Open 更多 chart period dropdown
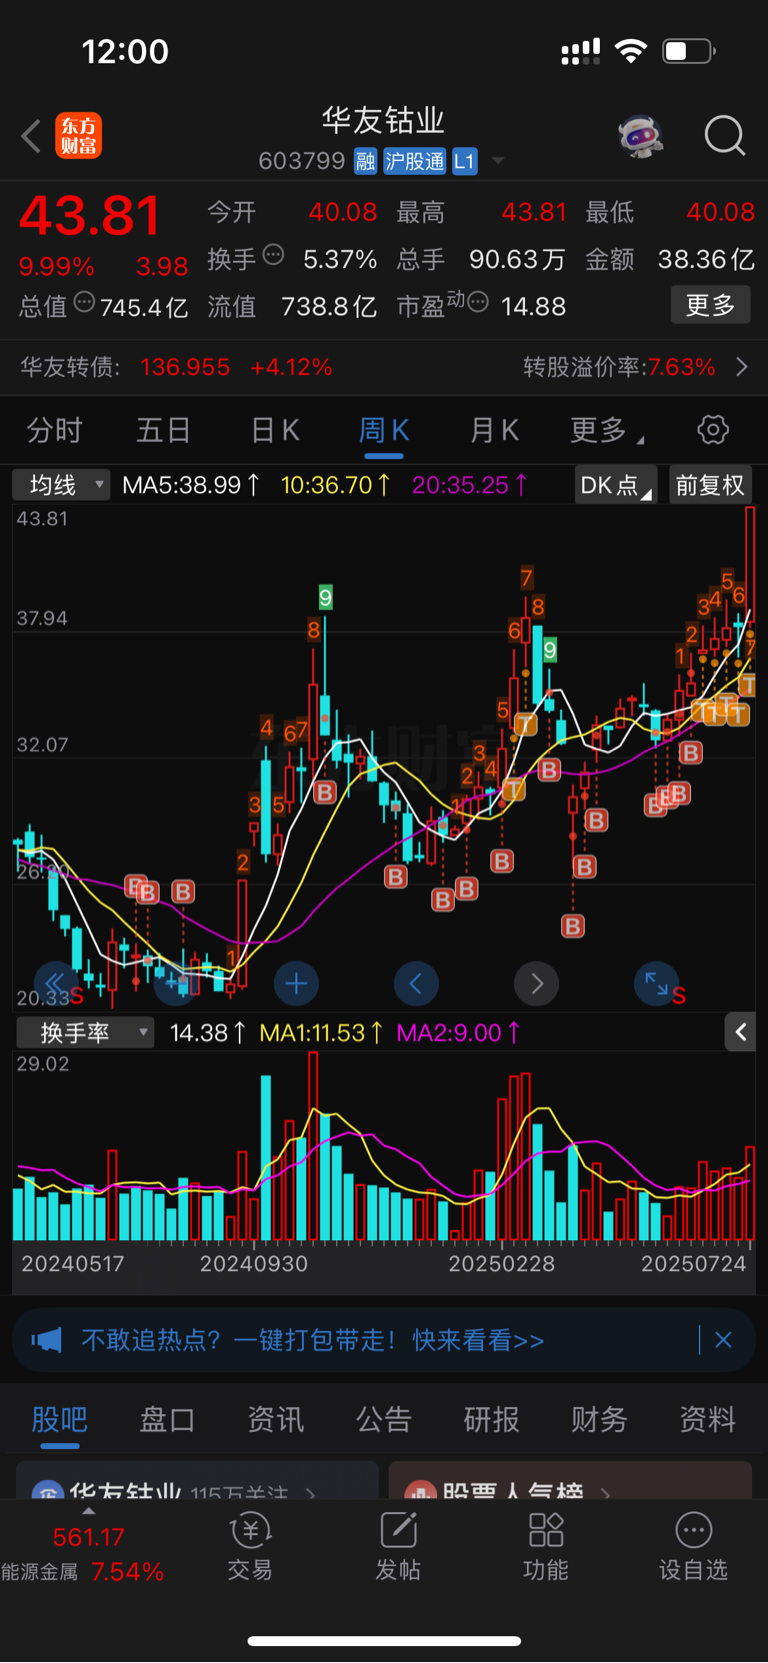This screenshot has height=1663, width=768. point(606,430)
